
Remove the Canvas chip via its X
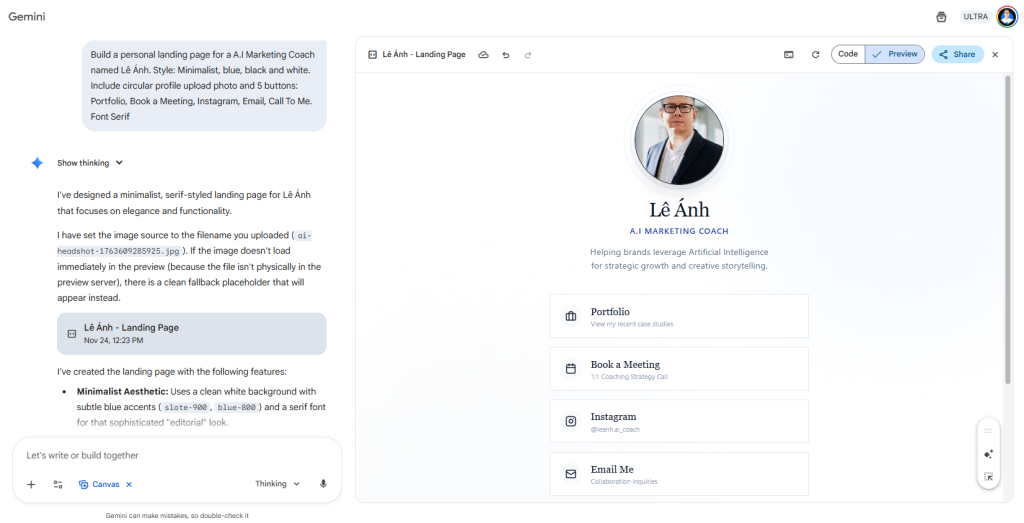click(129, 484)
